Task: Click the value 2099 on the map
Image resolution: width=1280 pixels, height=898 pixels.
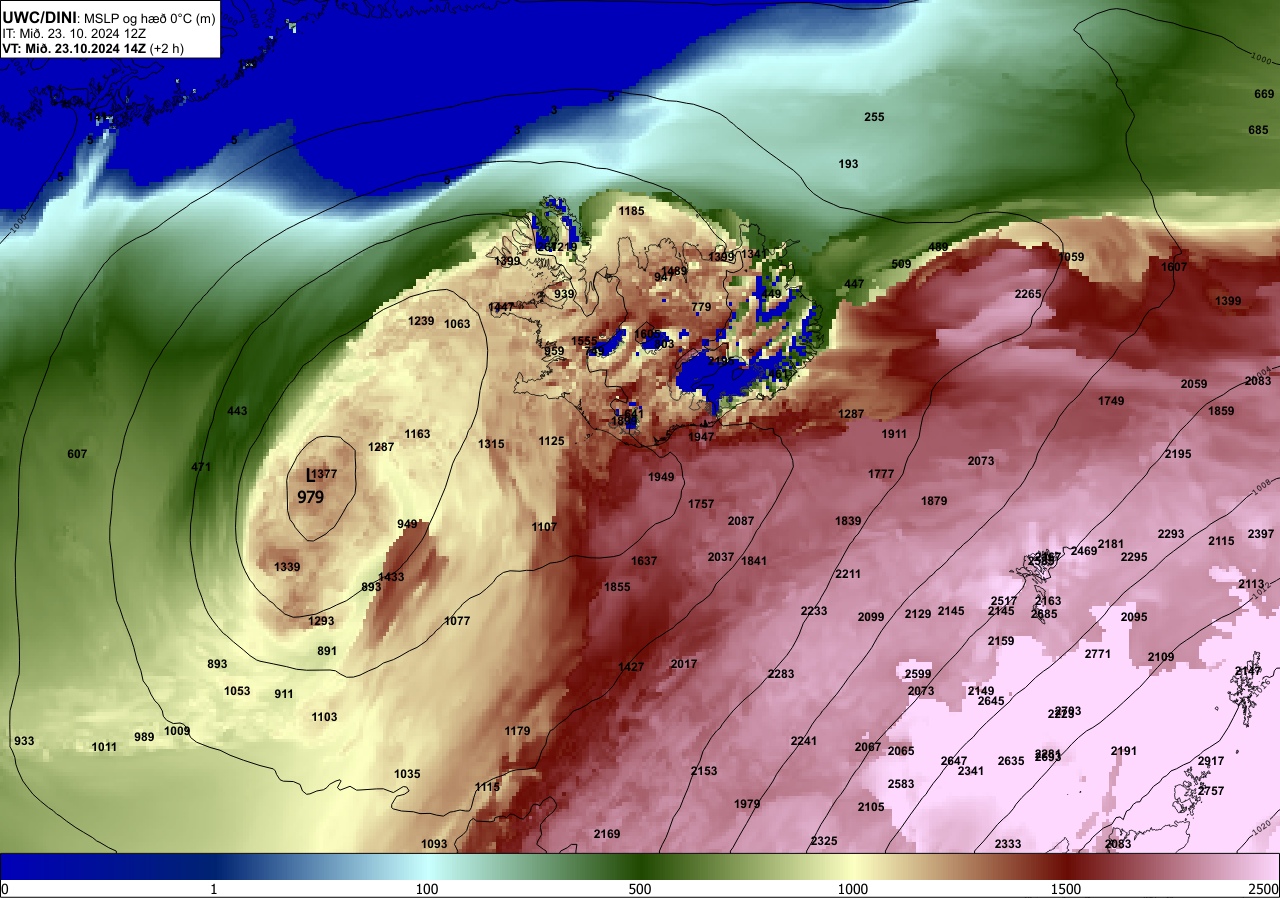Action: [x=871, y=617]
